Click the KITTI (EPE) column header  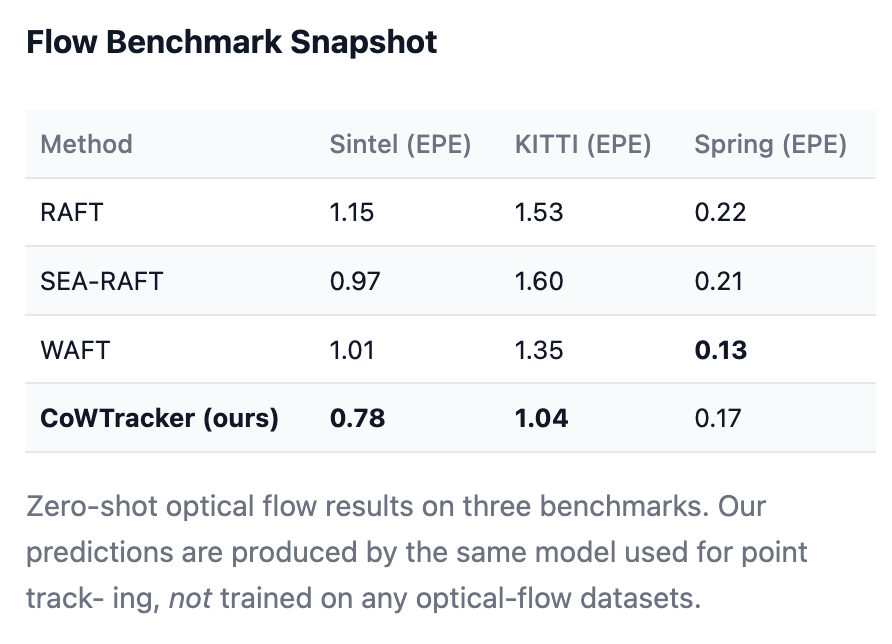click(x=583, y=144)
